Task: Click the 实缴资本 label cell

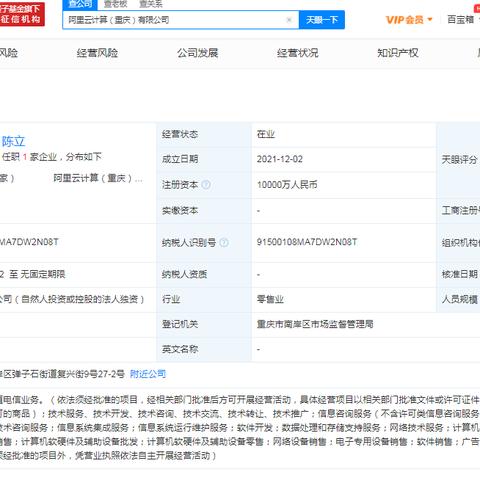Action: [x=204, y=211]
